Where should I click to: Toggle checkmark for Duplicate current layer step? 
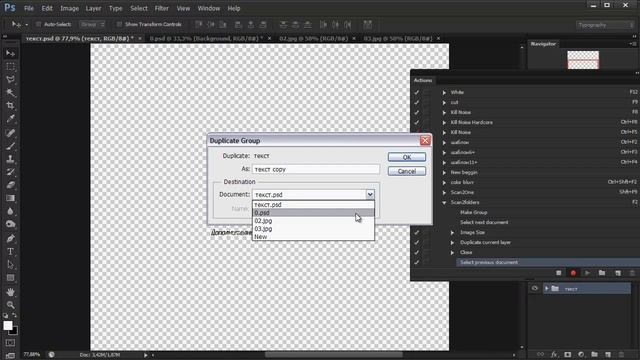point(417,242)
